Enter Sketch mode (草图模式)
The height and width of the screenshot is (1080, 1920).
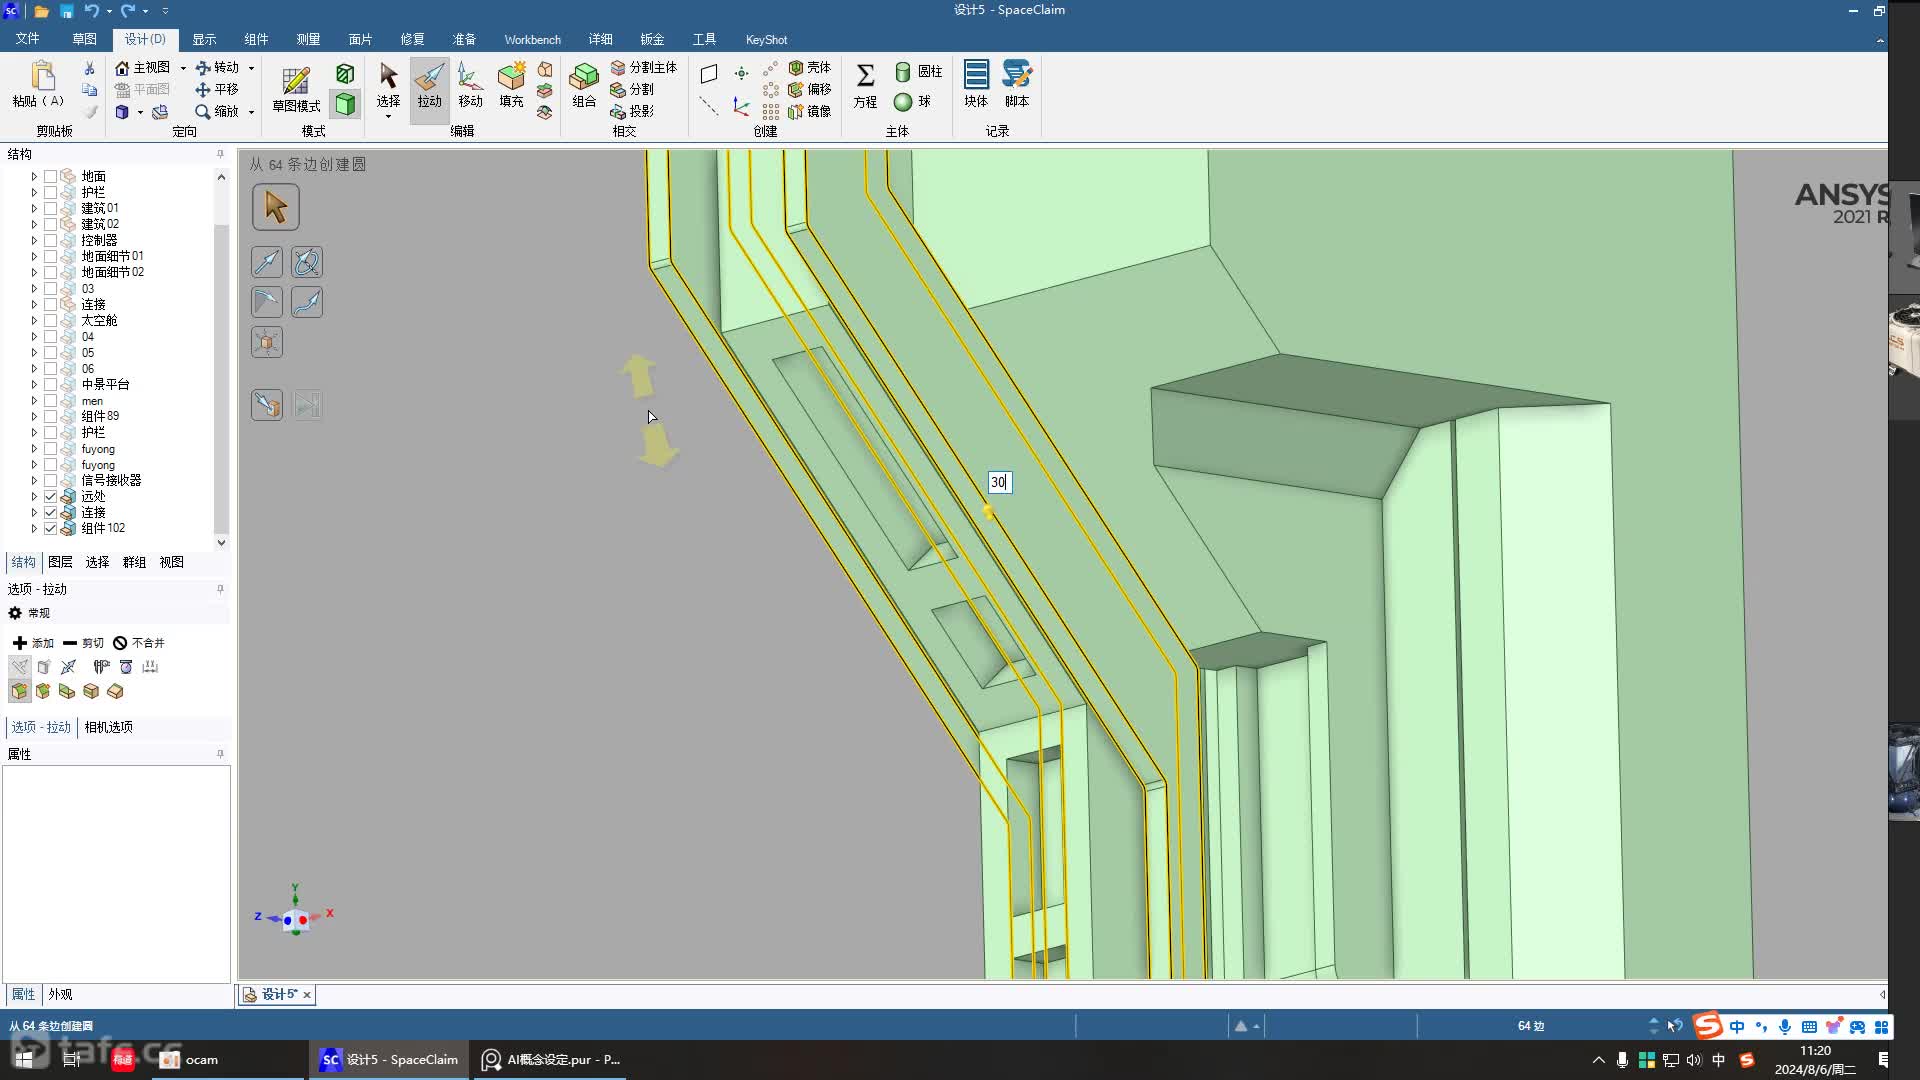point(296,88)
